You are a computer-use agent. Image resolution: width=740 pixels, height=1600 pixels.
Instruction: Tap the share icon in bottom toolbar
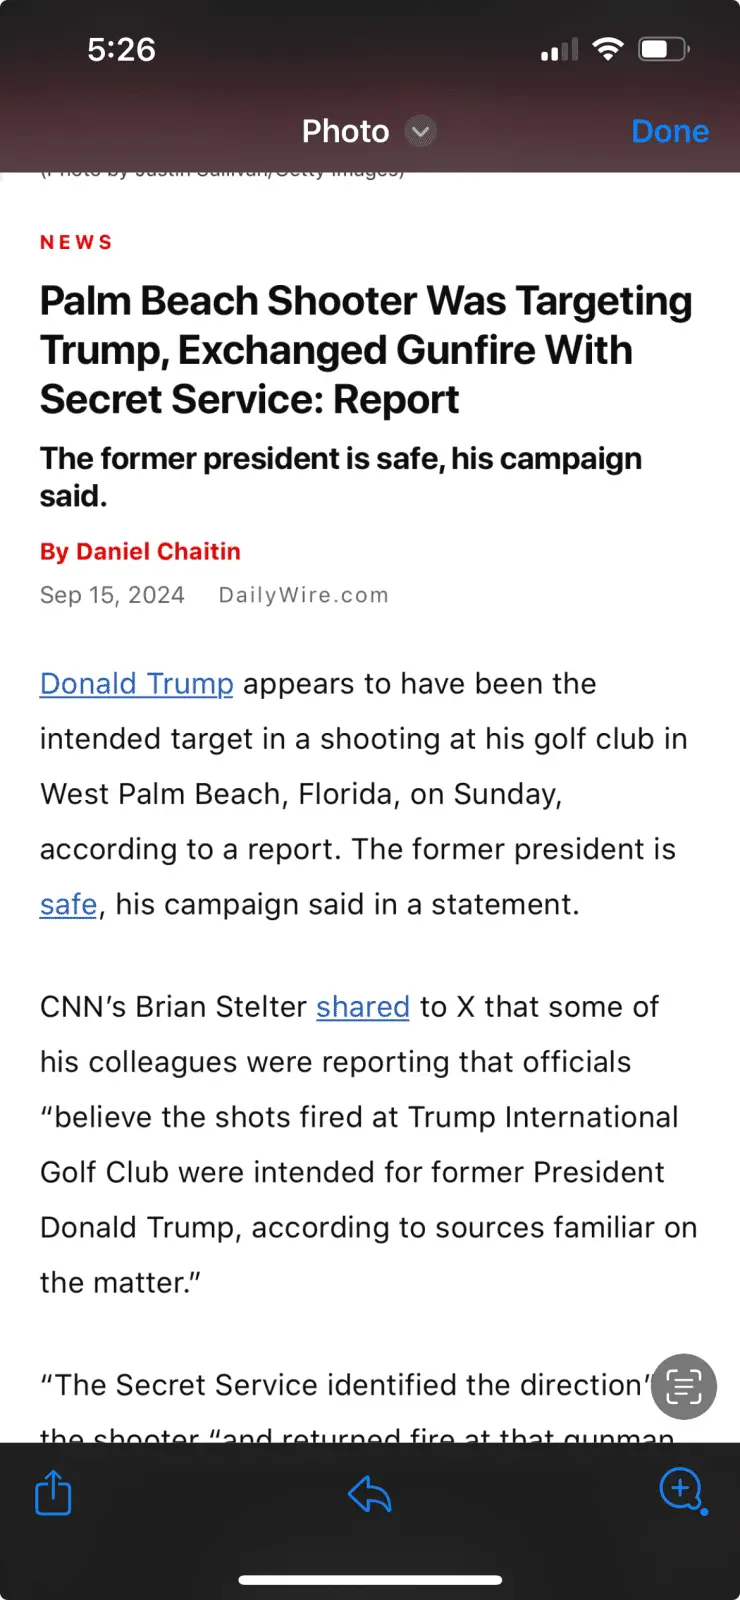point(53,1493)
